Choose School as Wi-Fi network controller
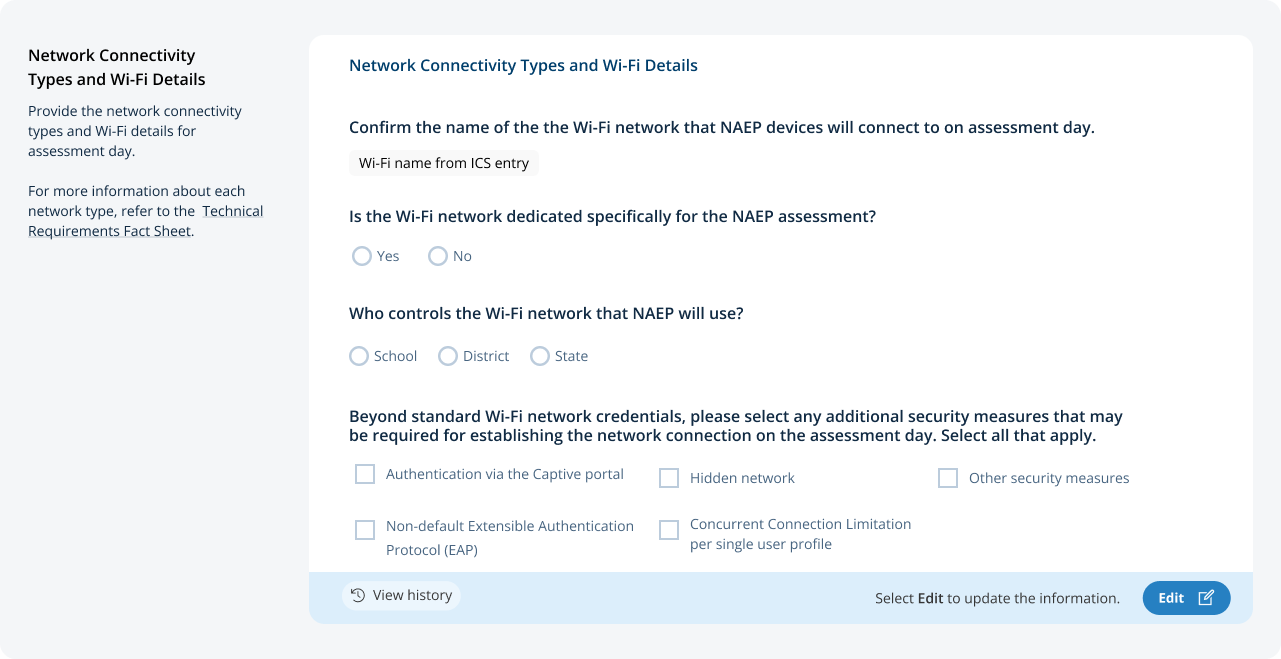This screenshot has height=659, width=1281. 359,356
